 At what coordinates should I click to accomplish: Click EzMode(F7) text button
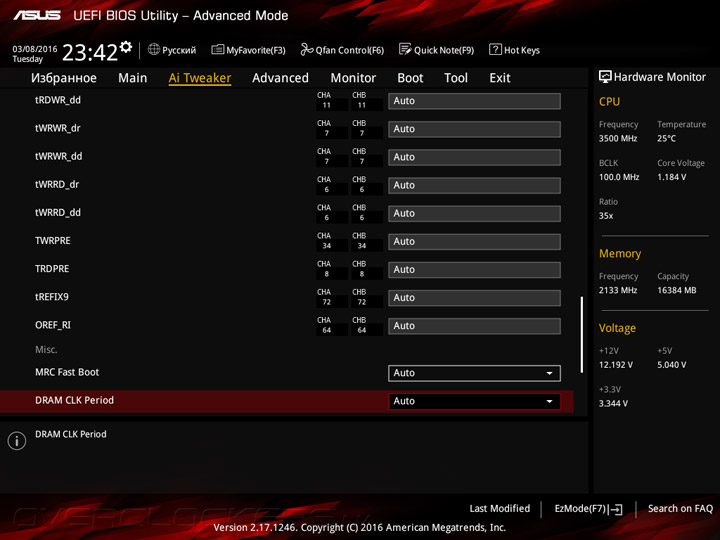[580, 509]
